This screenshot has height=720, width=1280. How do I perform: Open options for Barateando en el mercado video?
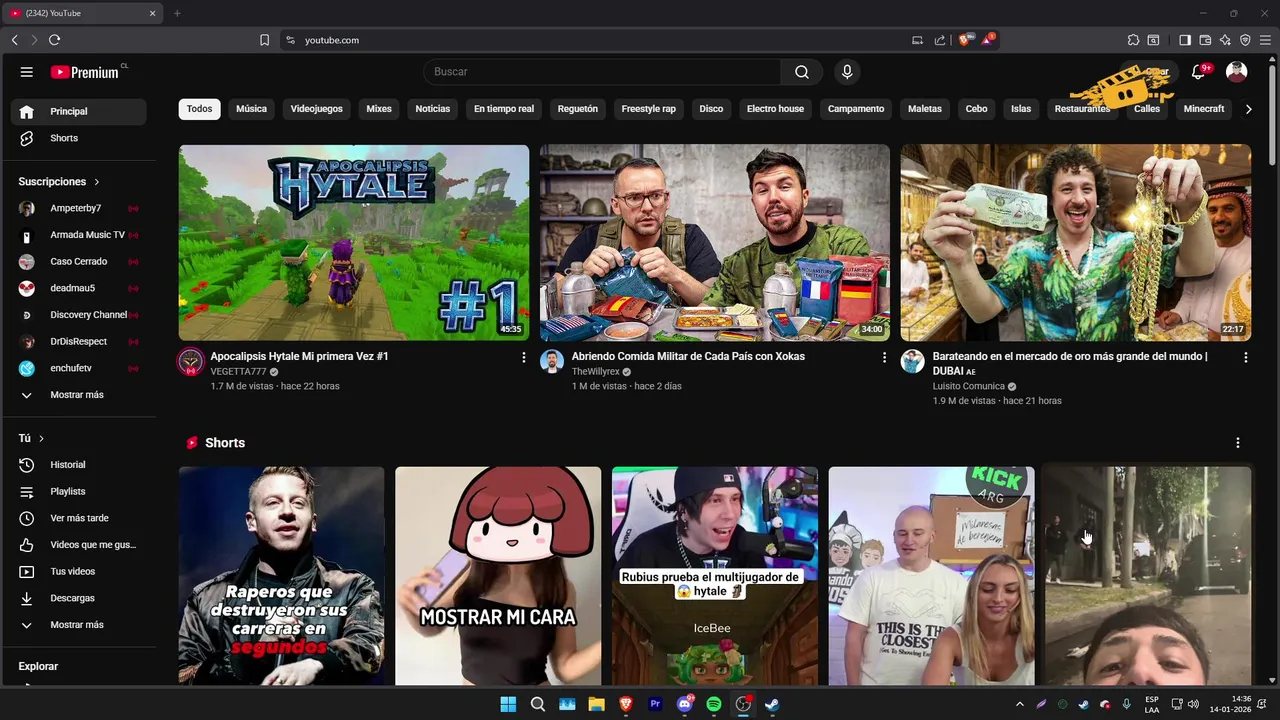(1245, 357)
